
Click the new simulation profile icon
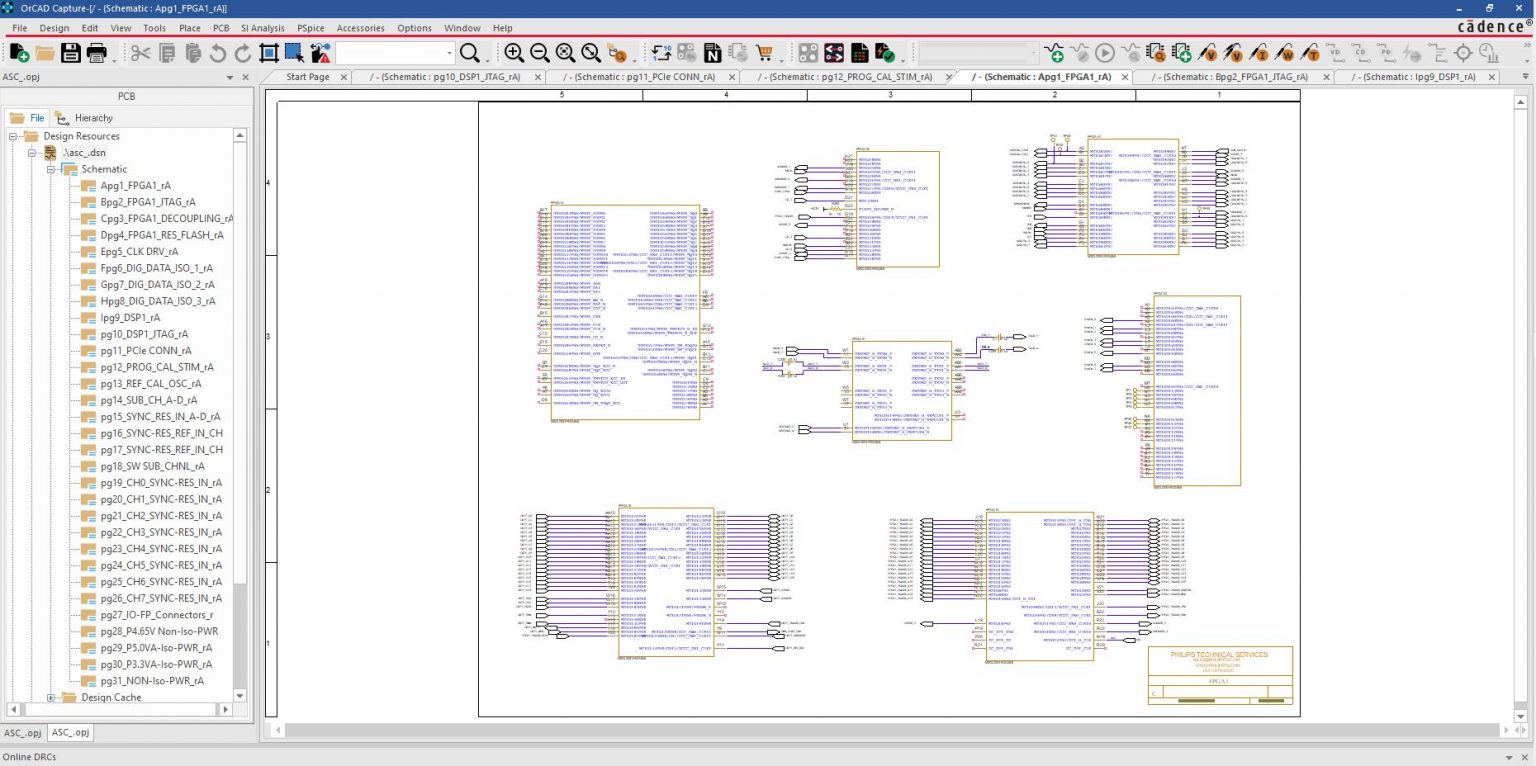pos(1054,53)
